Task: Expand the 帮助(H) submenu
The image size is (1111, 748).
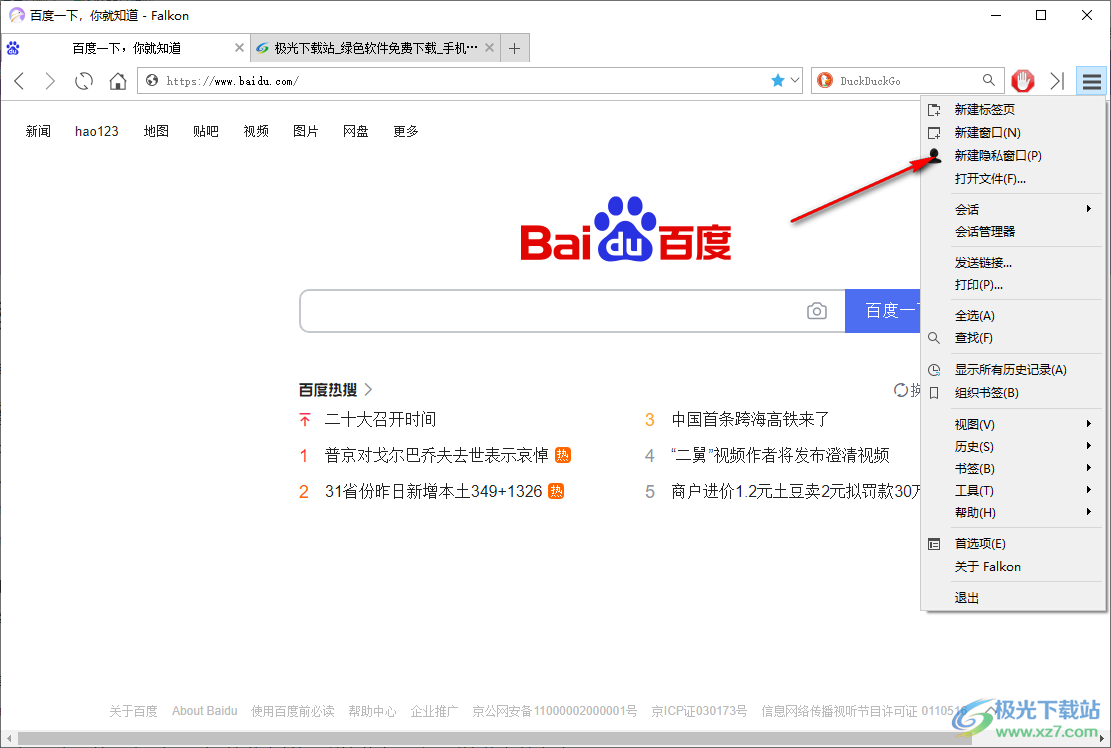Action: click(1013, 512)
